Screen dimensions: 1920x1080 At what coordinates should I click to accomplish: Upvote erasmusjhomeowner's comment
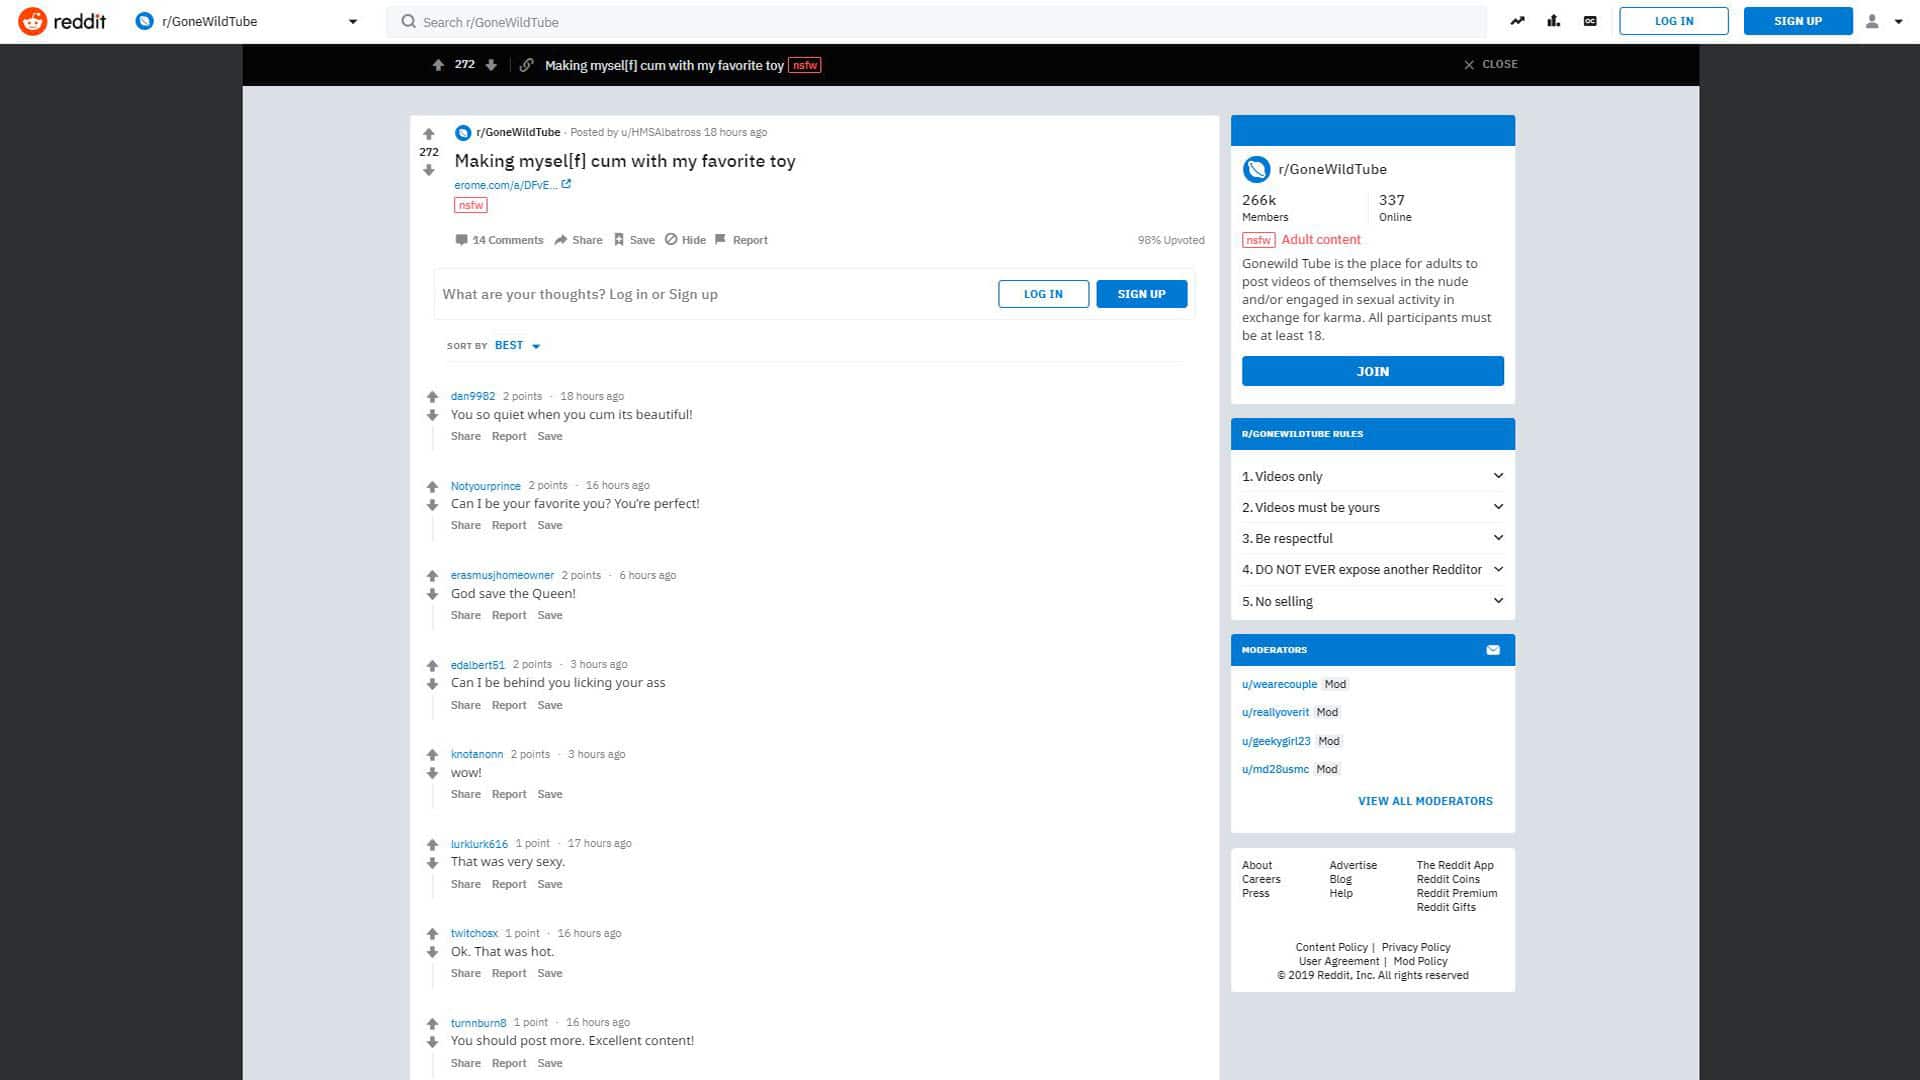click(432, 576)
